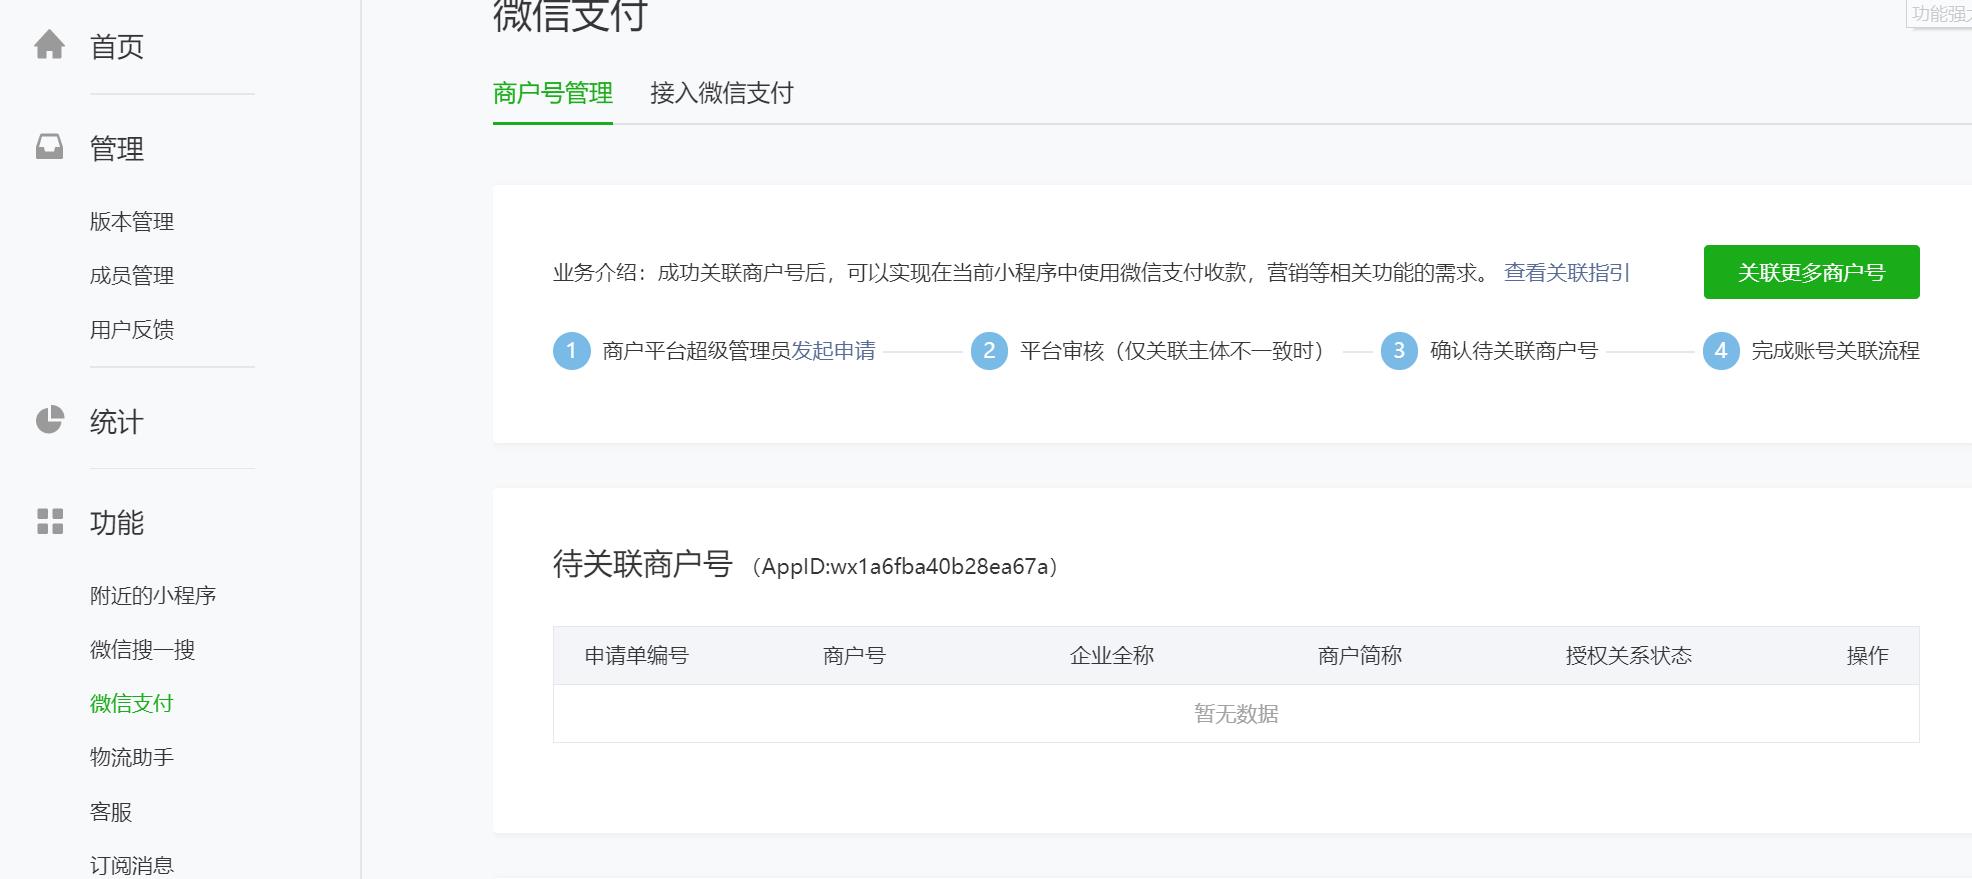The width and height of the screenshot is (1972, 879).
Task: Select 用户反馈 in the sidebar
Action: 132,329
